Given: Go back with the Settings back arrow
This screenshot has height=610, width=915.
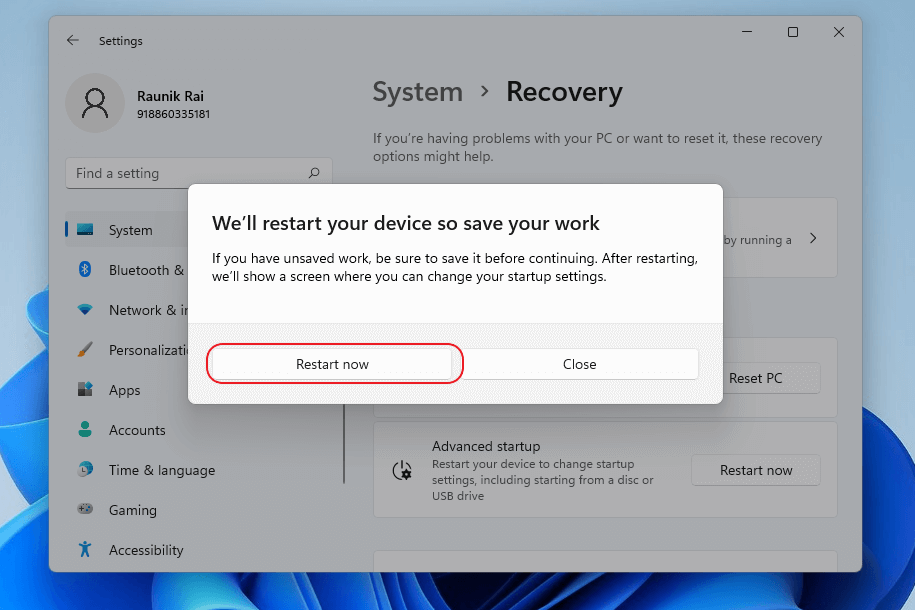Looking at the screenshot, I should point(72,40).
